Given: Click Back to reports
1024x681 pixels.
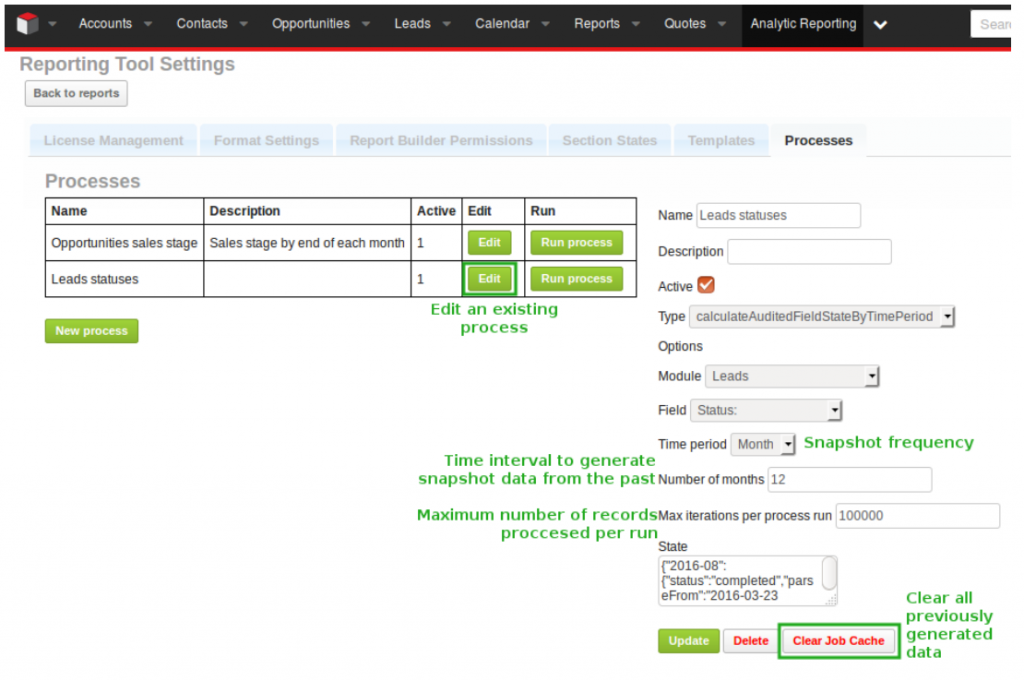Looking at the screenshot, I should click(75, 93).
